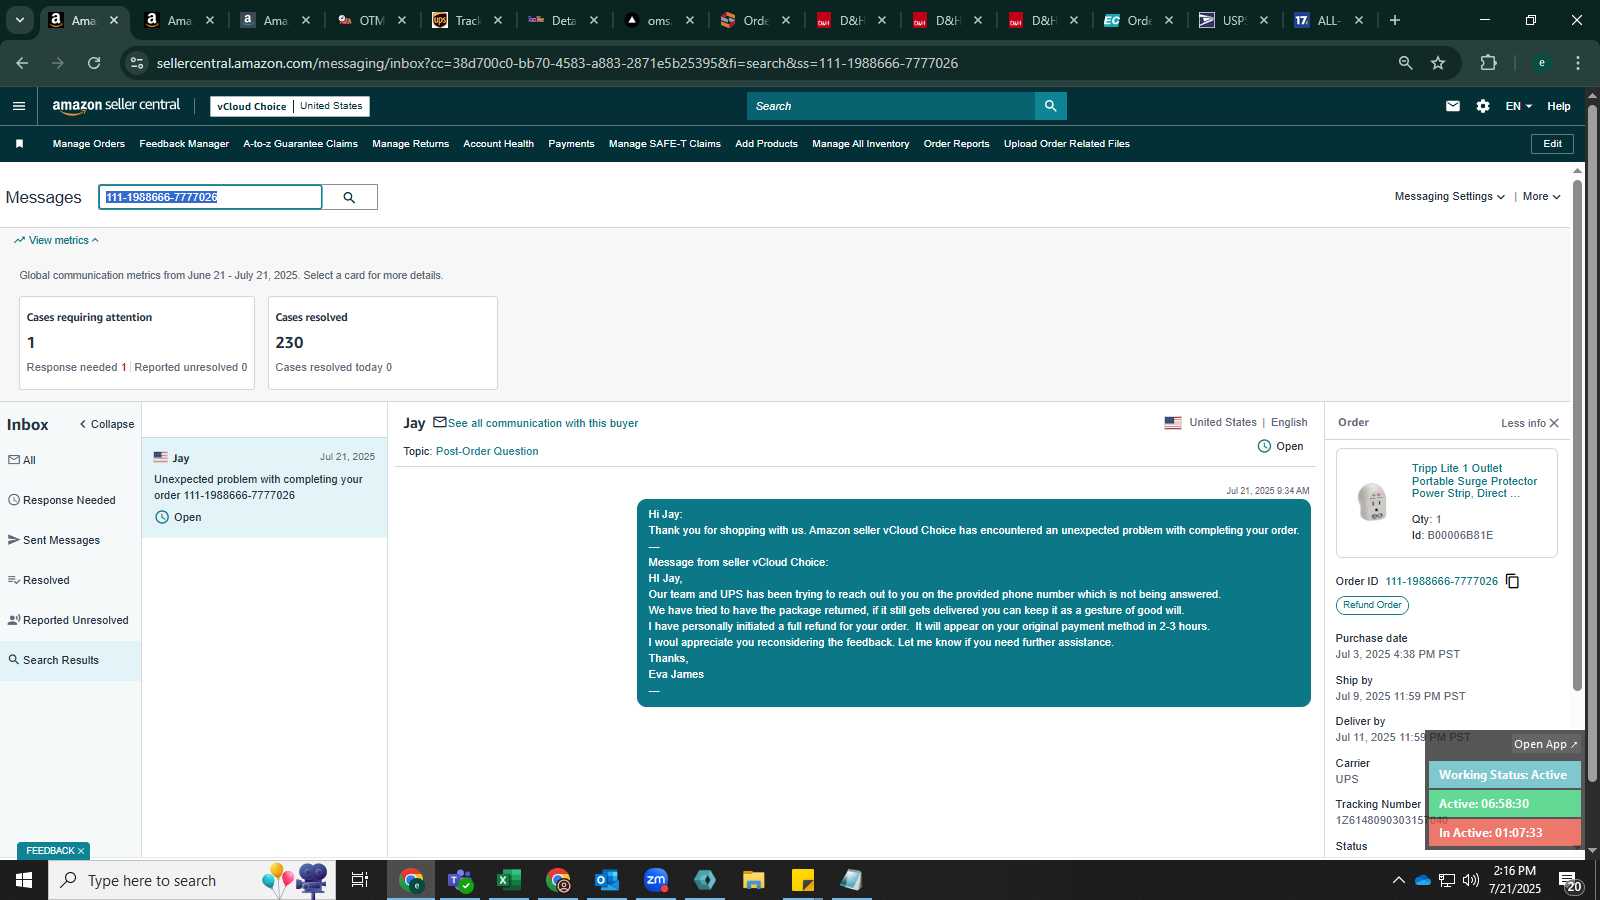
Task: Select the Jay message thread in the list
Action: coord(264,487)
